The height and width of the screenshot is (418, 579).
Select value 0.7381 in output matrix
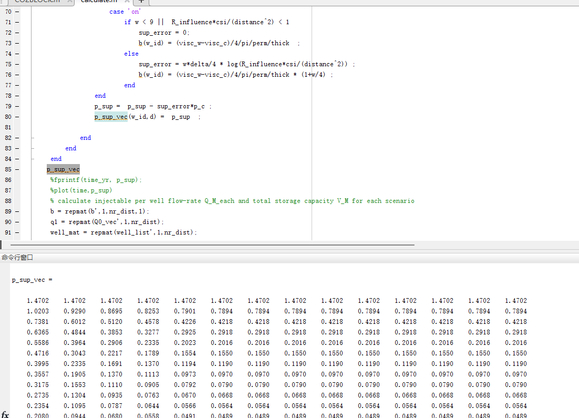tap(38, 322)
